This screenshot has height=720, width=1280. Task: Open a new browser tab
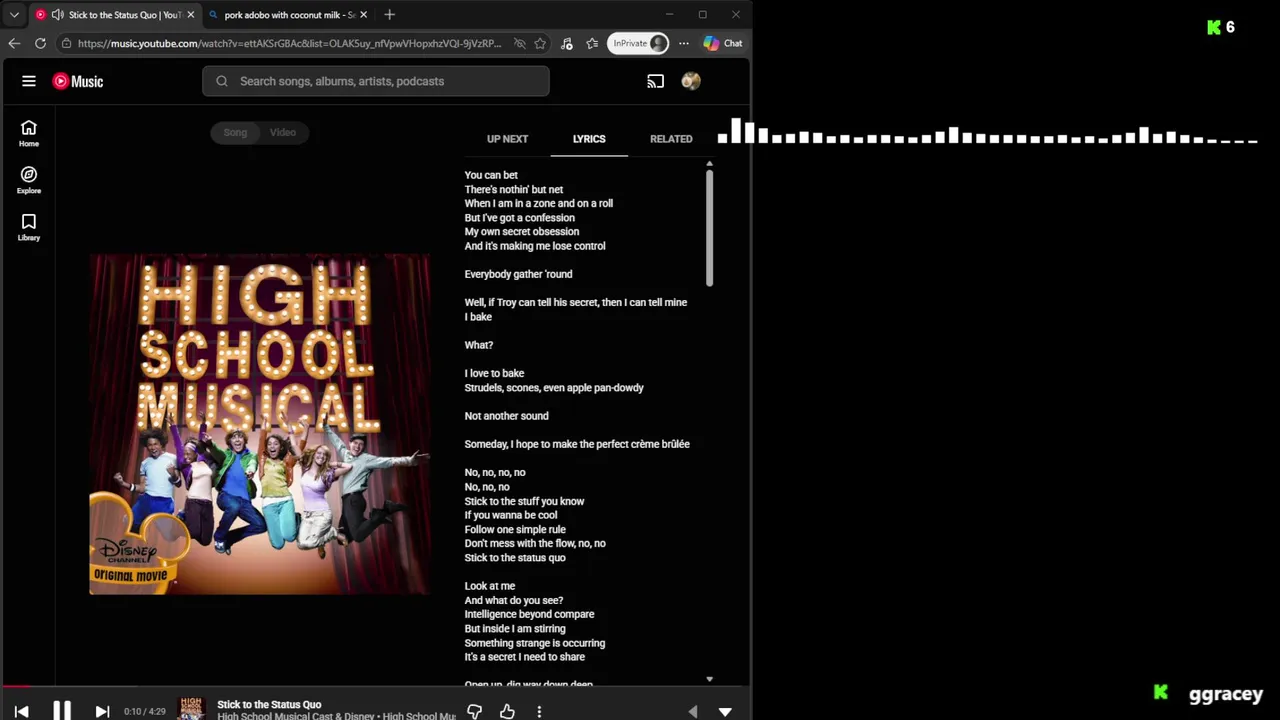389,15
